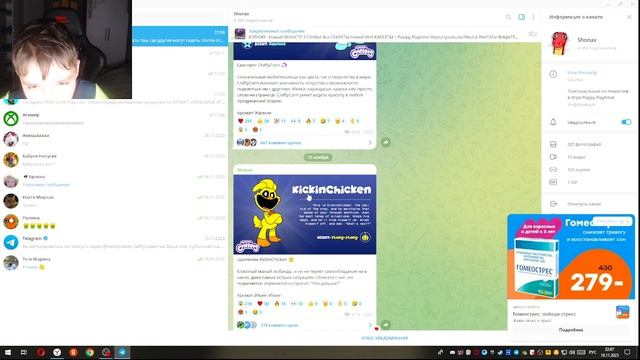
Task: Click the Подробнее button in the ad
Action: pos(571,330)
